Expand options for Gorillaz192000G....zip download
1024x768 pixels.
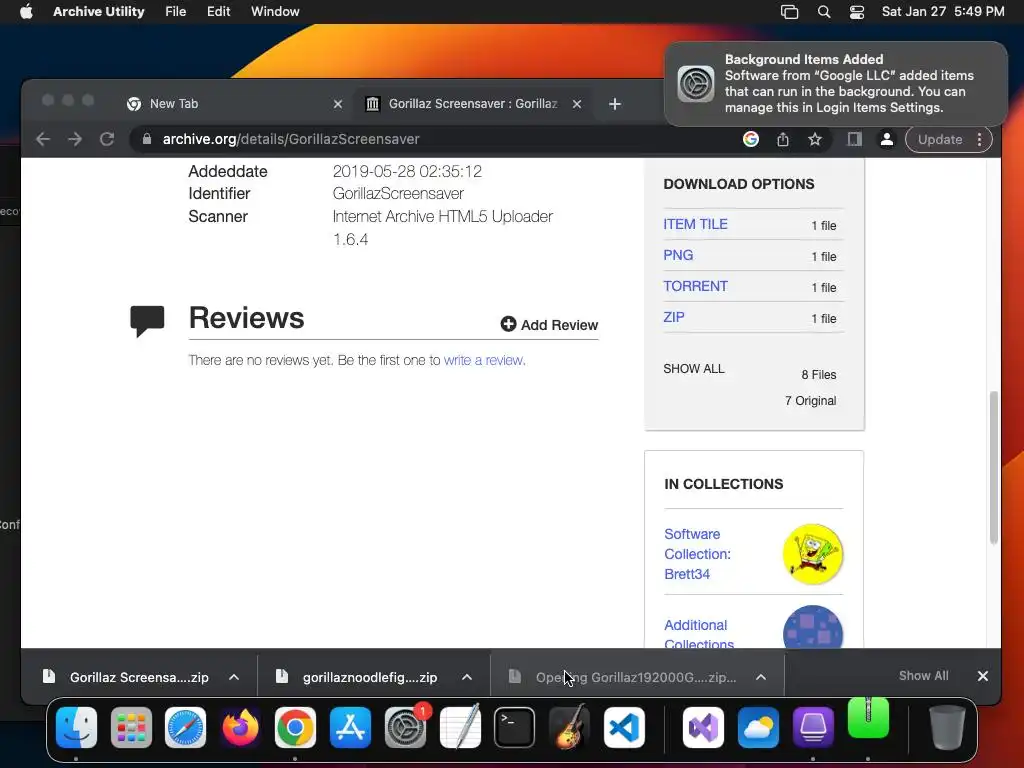pos(761,677)
